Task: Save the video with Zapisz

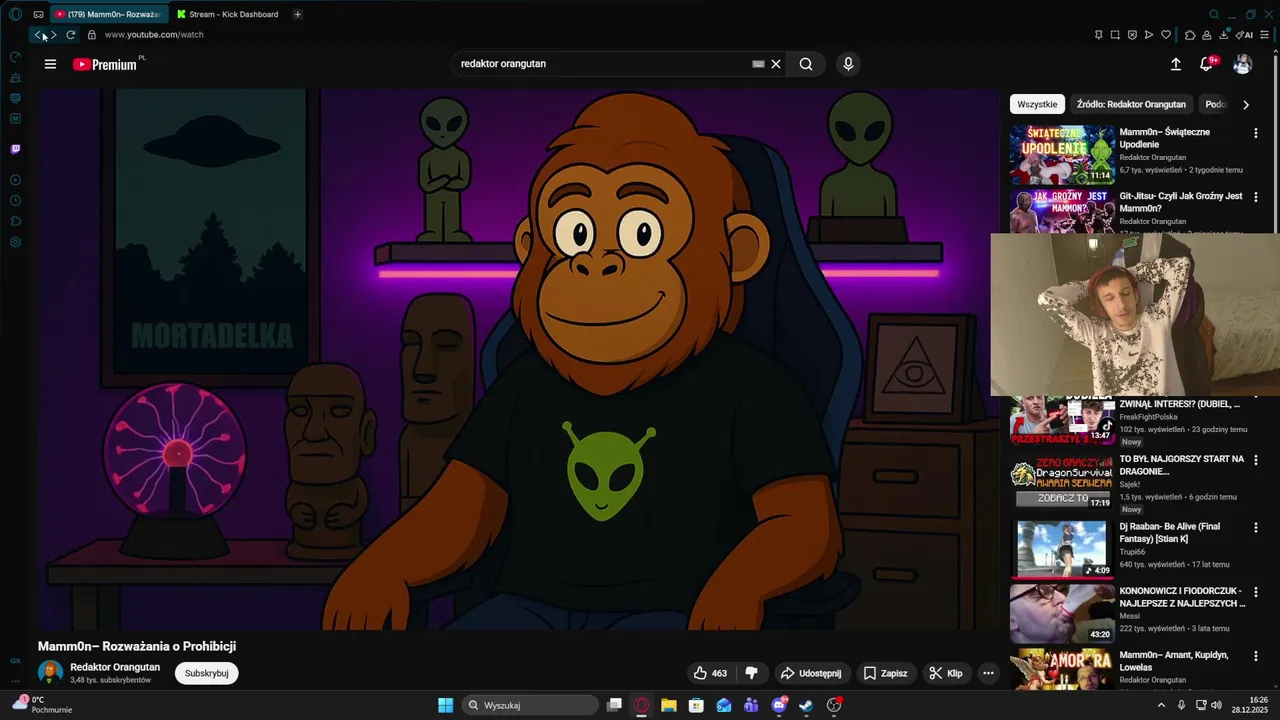Action: point(885,673)
